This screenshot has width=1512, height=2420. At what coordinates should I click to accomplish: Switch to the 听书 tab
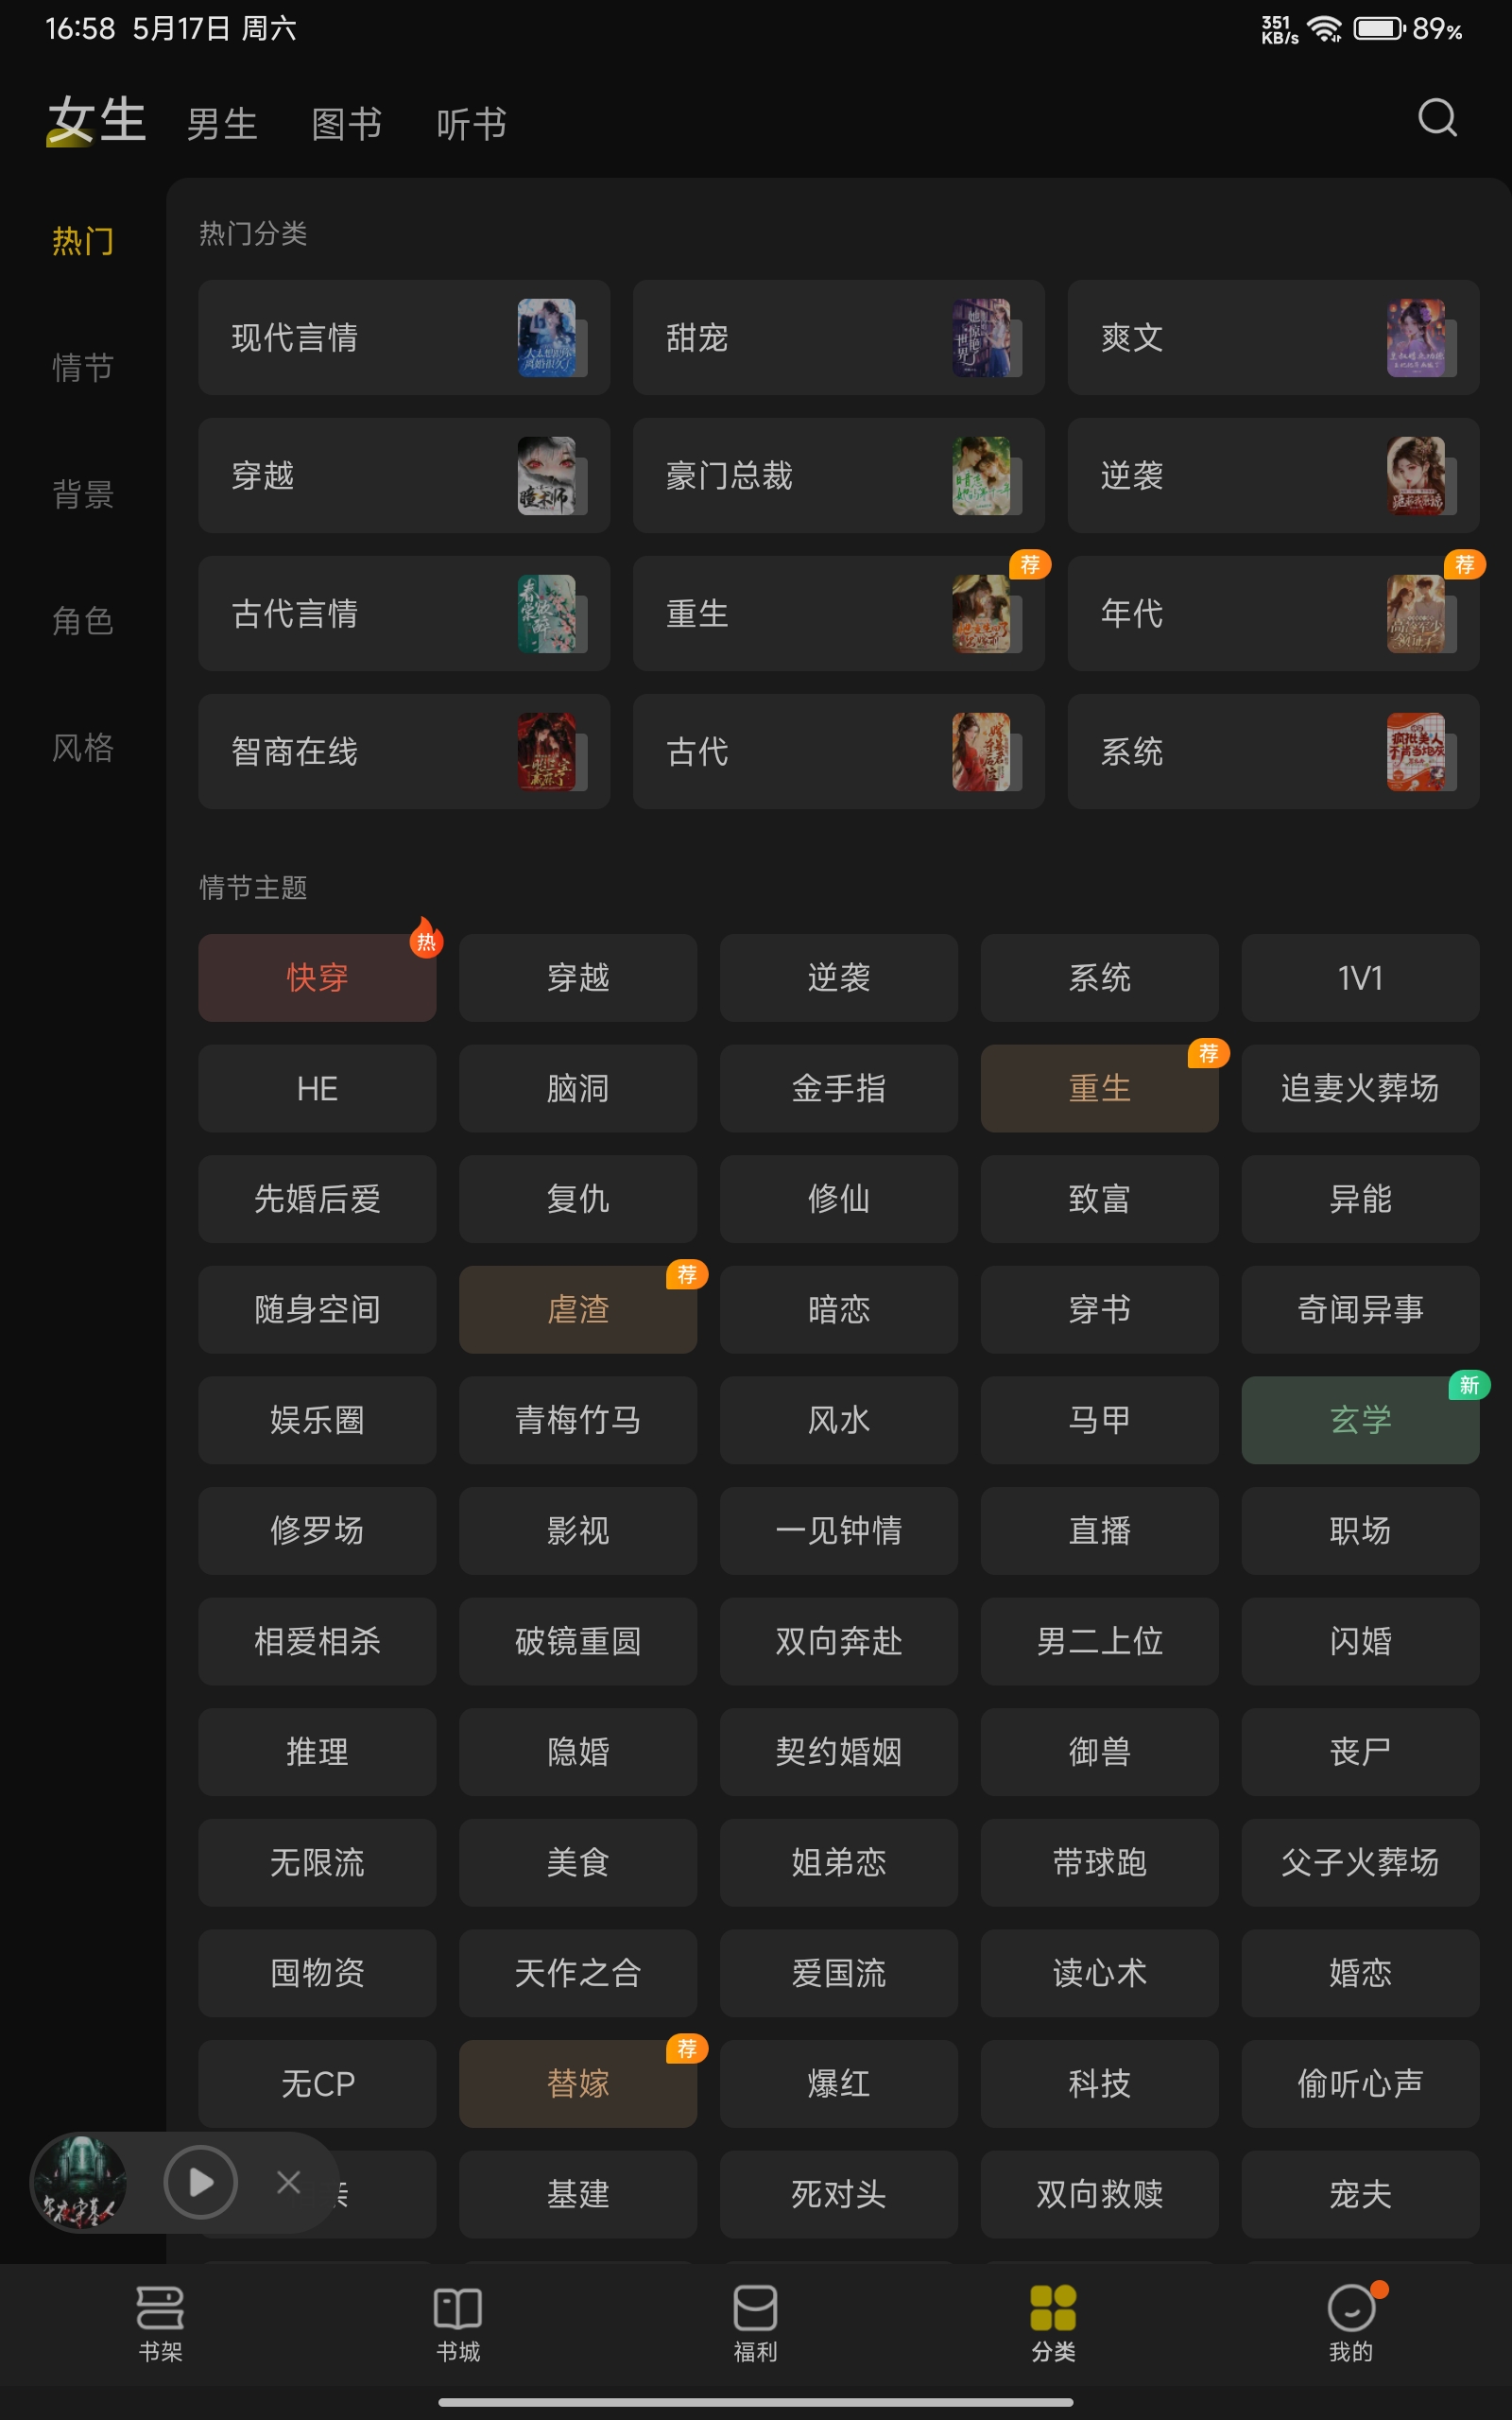click(471, 125)
